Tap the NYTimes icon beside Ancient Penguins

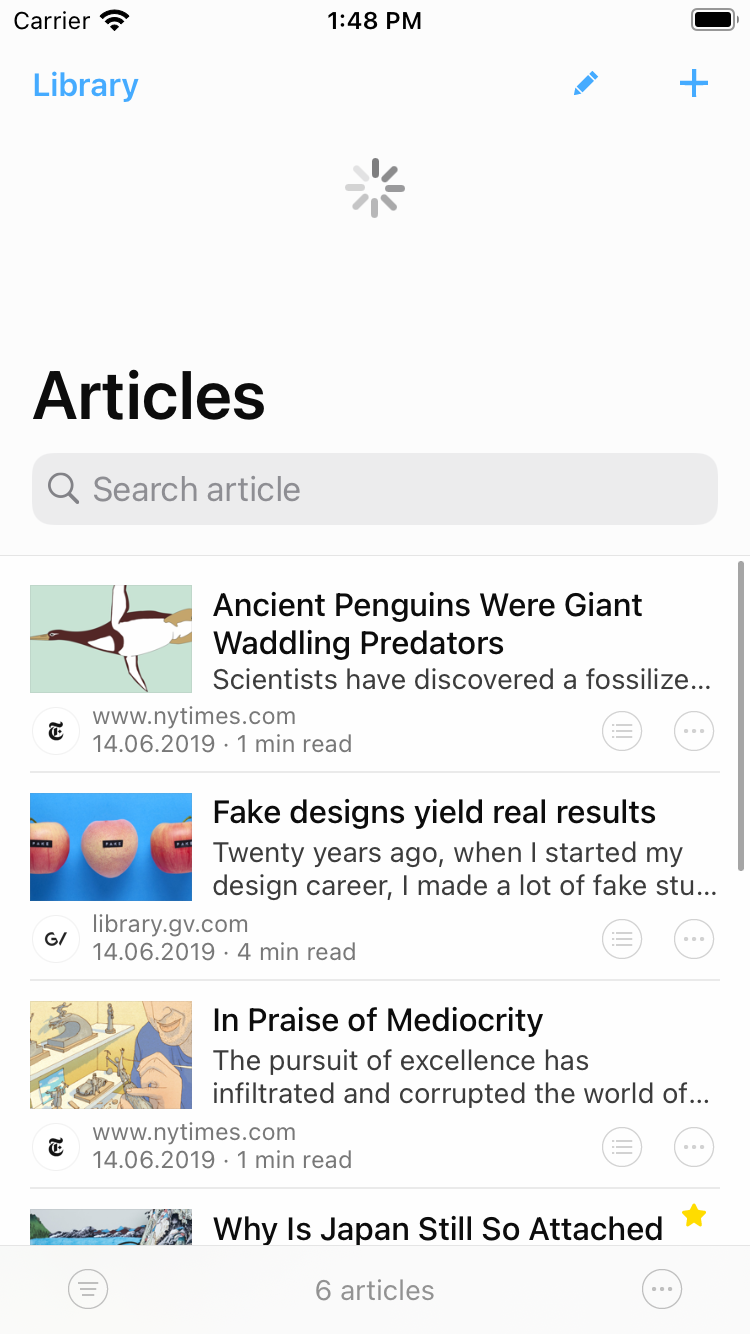56,731
